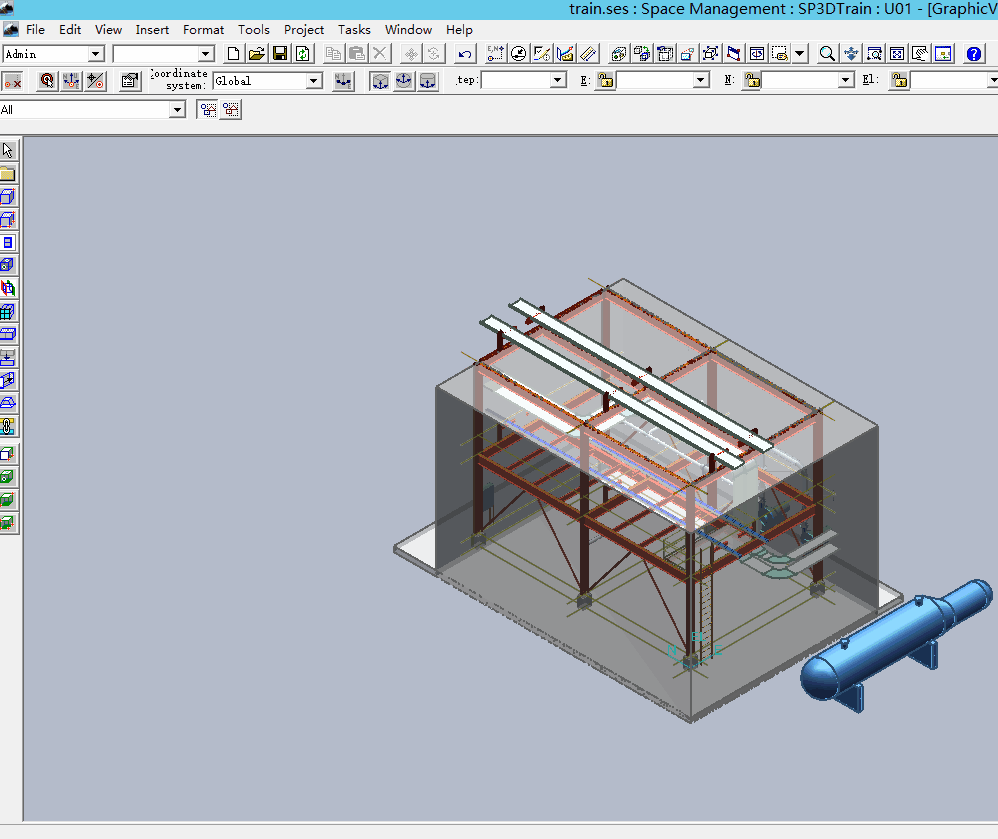The width and height of the screenshot is (998, 839).
Task: Expand the Step value dropdown
Action: click(x=558, y=80)
